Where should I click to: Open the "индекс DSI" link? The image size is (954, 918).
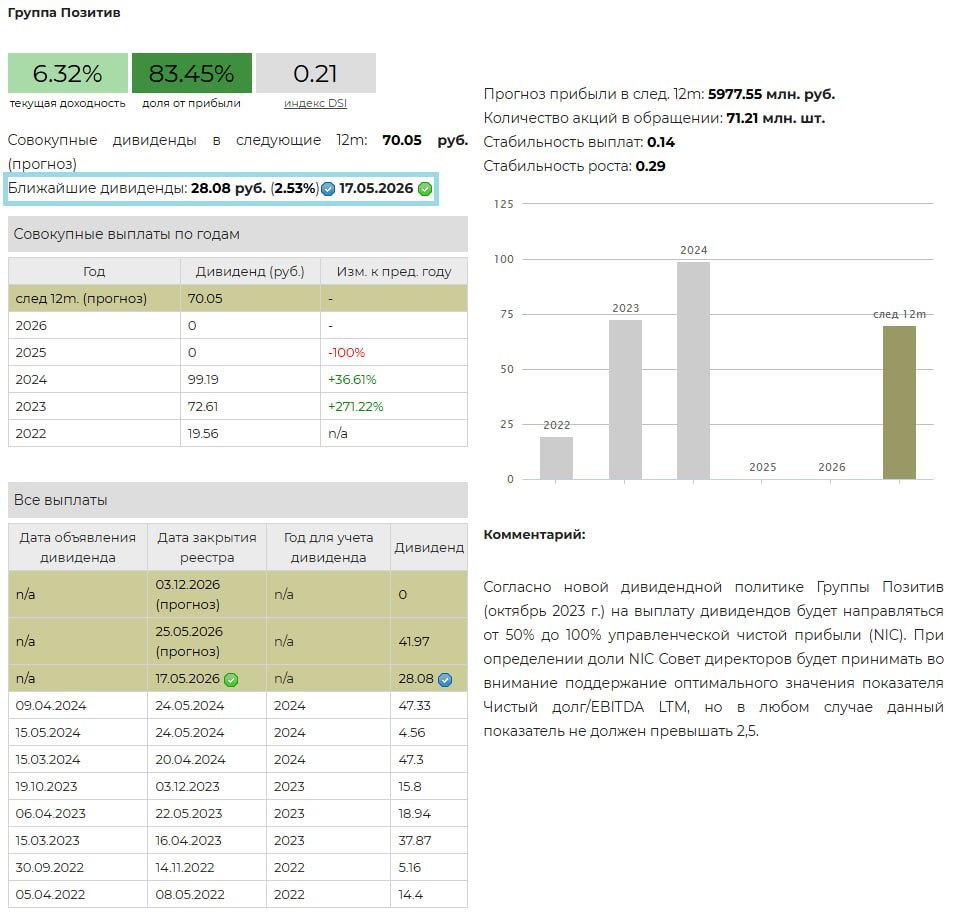click(x=315, y=103)
